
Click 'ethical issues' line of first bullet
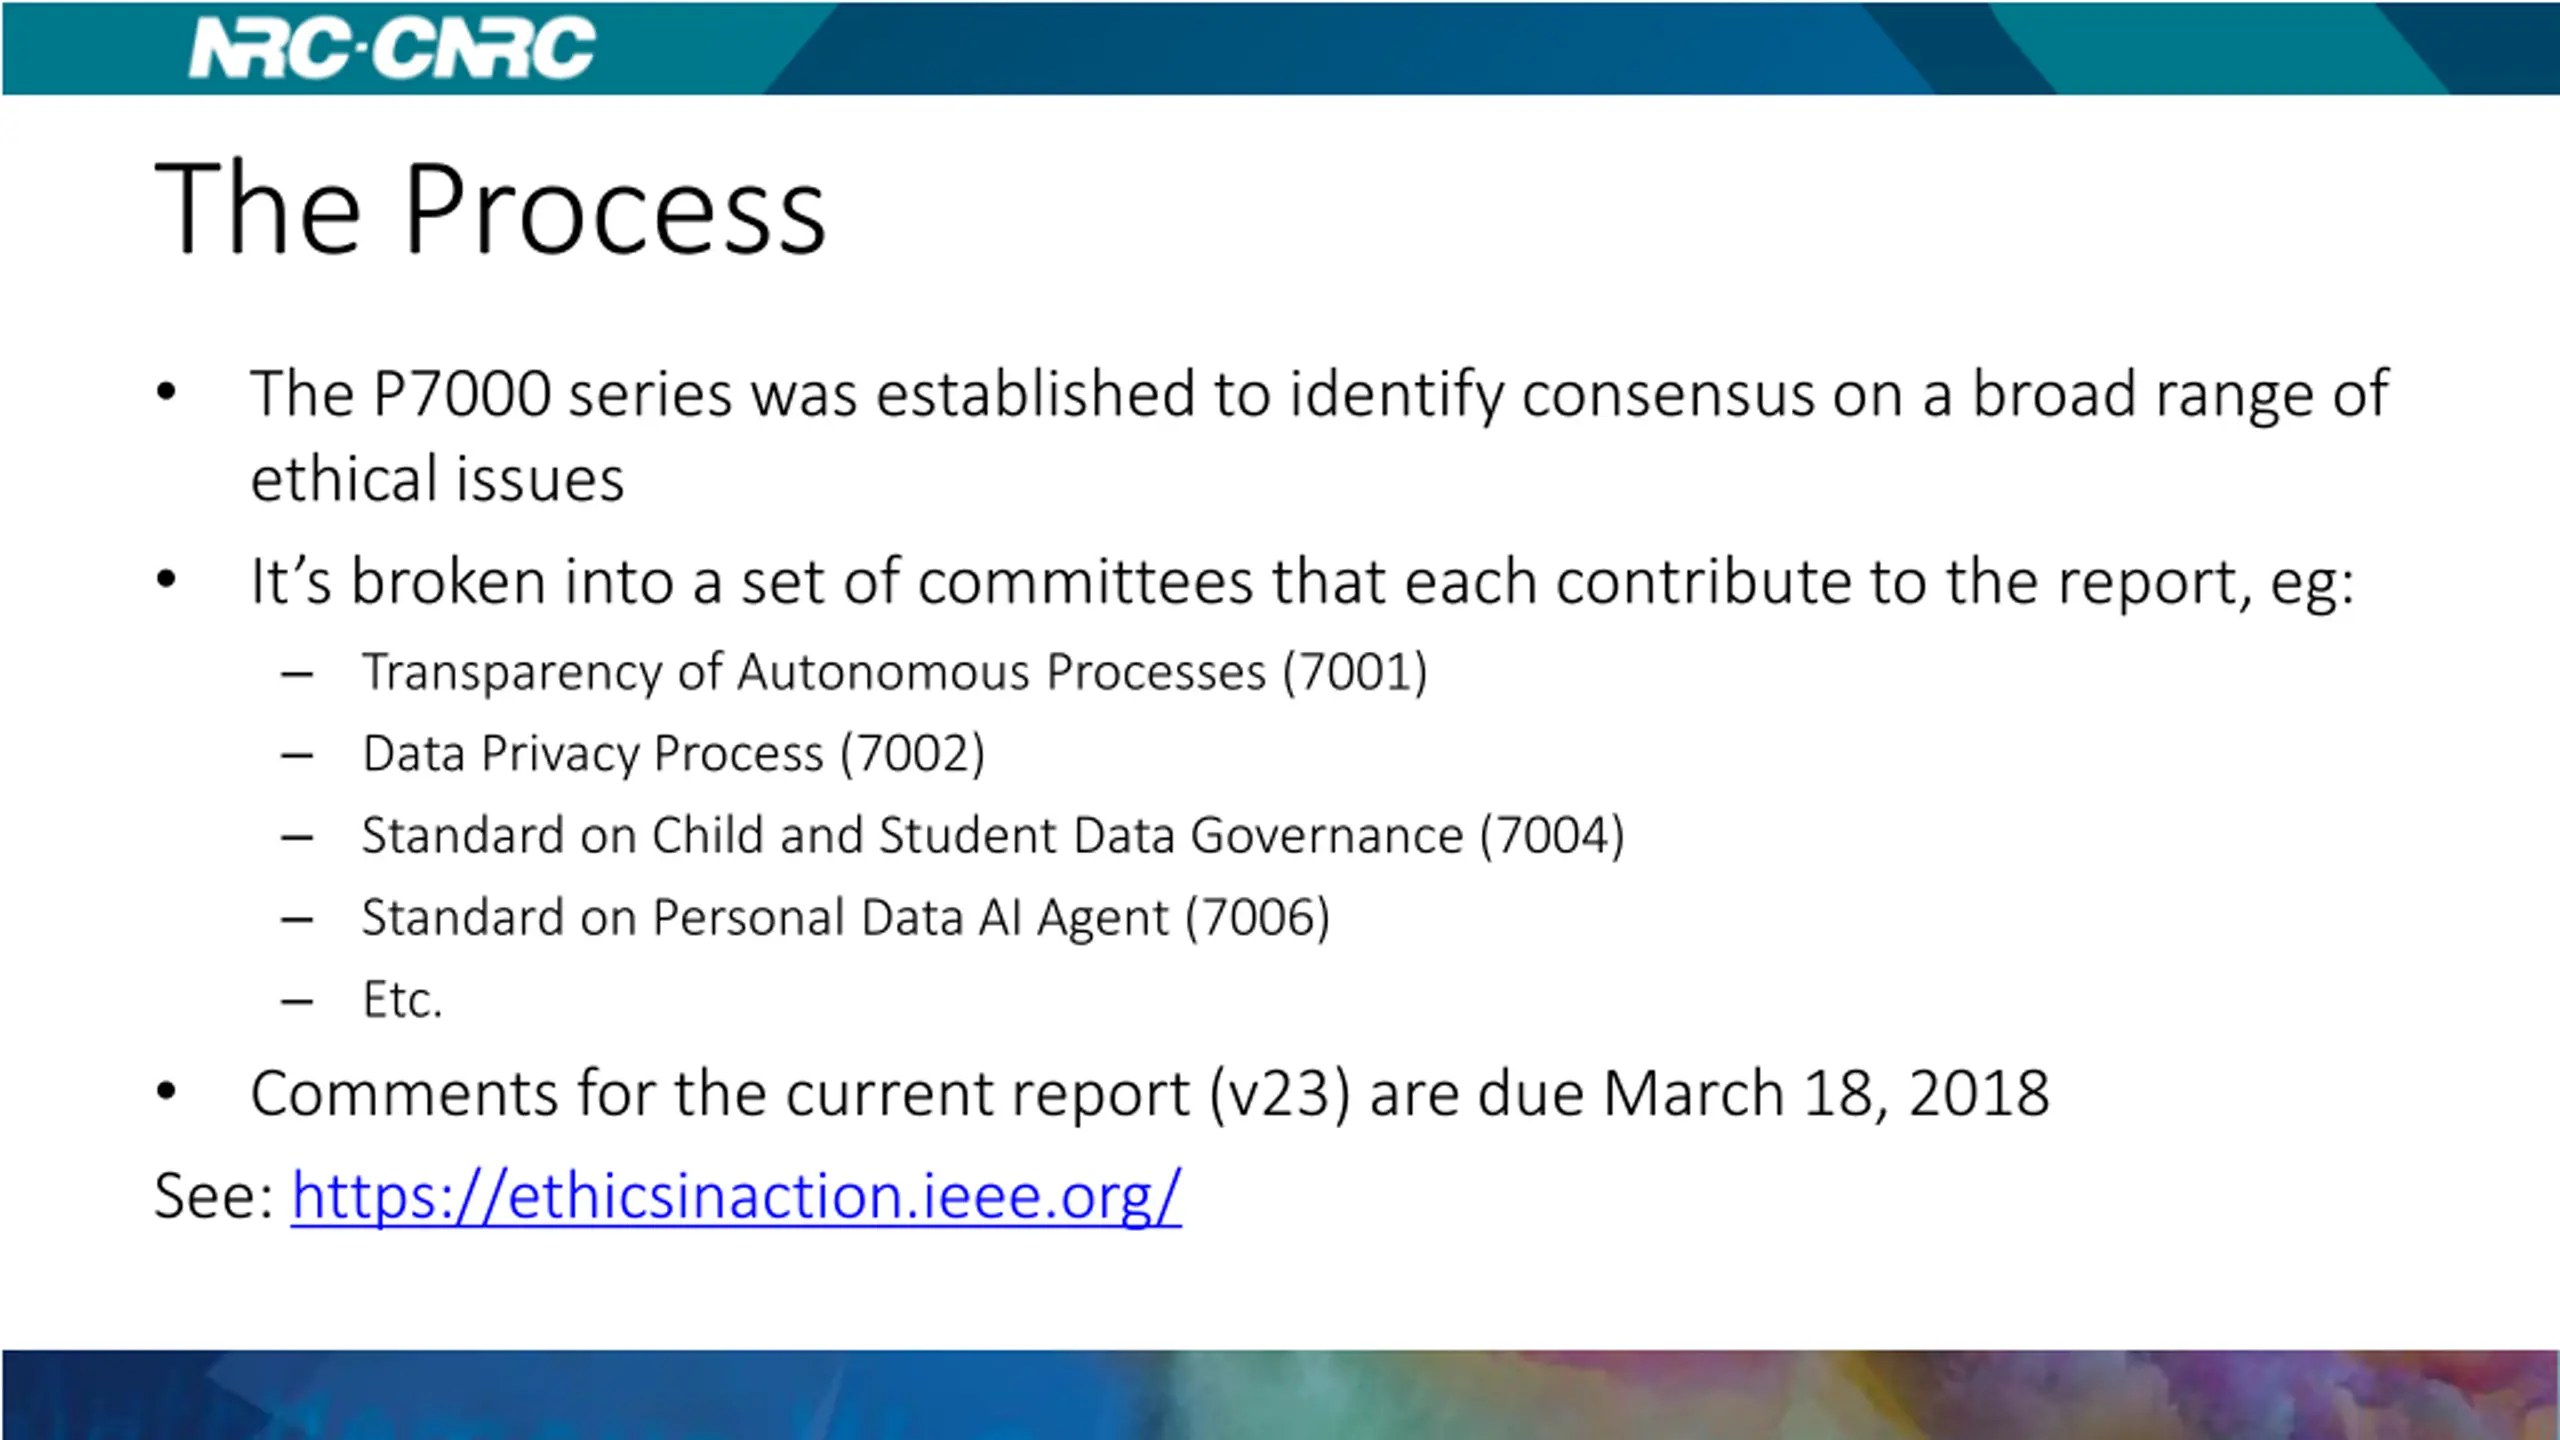[437, 479]
